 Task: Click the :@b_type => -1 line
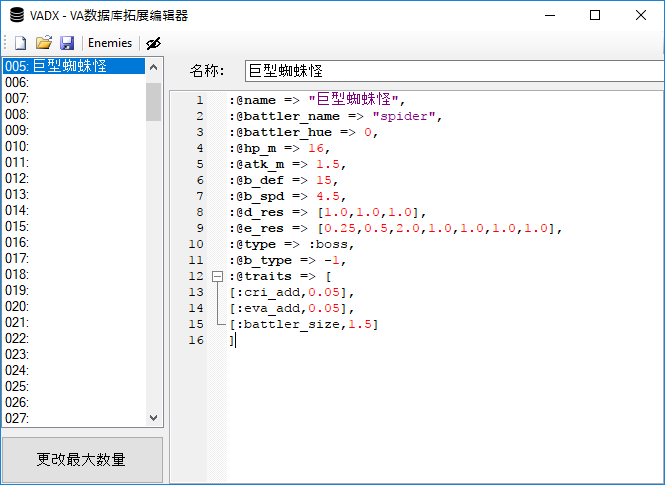pyautogui.click(x=288, y=260)
